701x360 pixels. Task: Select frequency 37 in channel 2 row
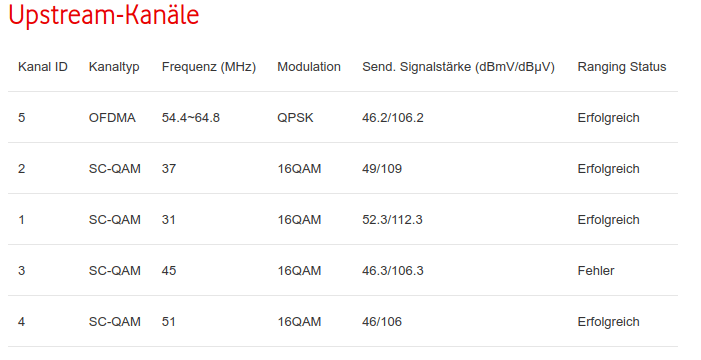[x=169, y=169]
